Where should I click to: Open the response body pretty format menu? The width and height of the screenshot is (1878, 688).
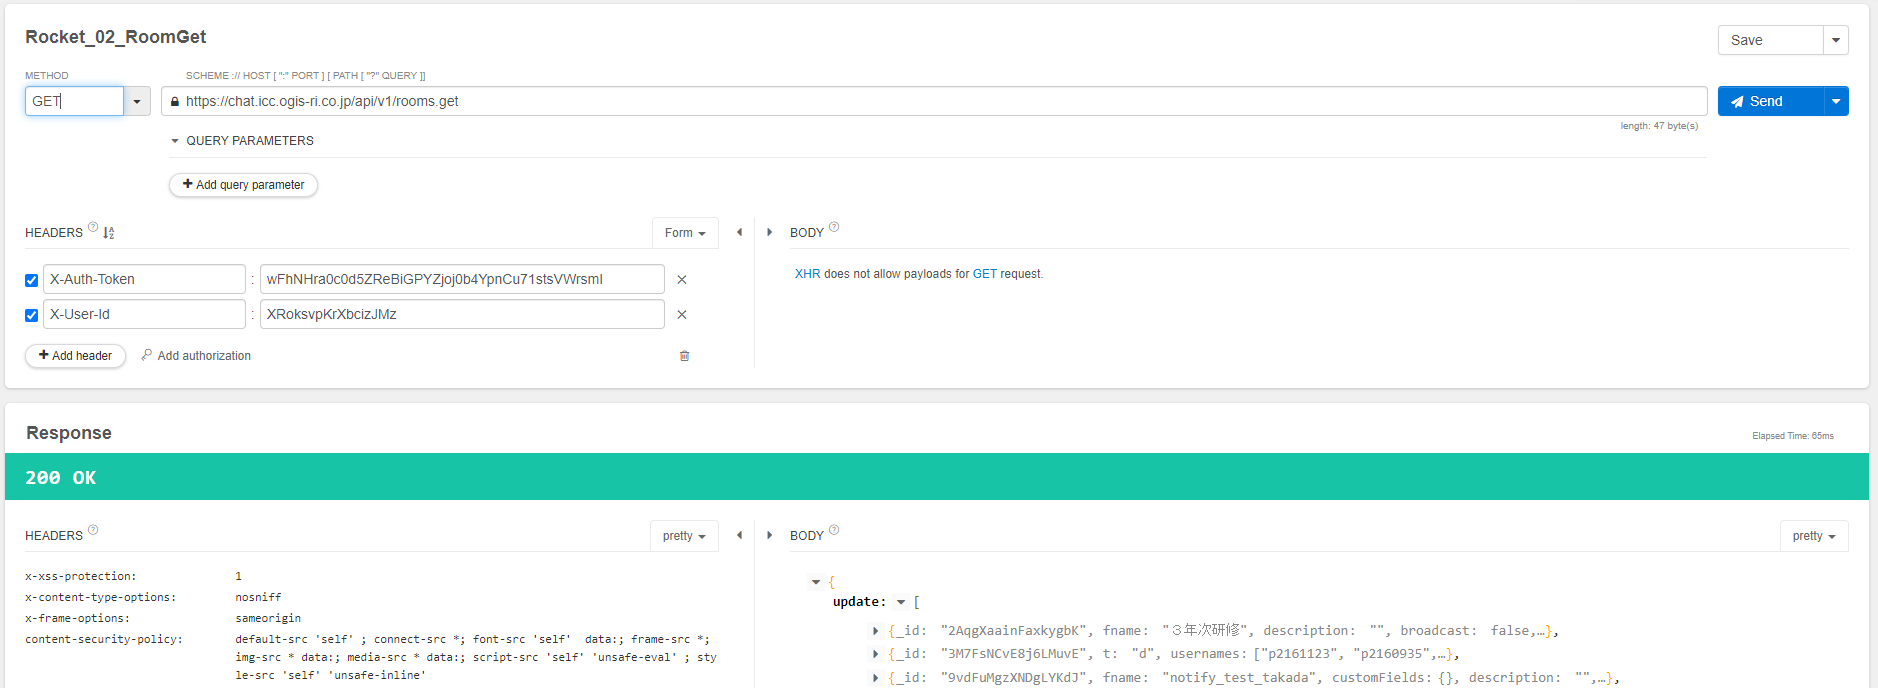[x=1813, y=536]
